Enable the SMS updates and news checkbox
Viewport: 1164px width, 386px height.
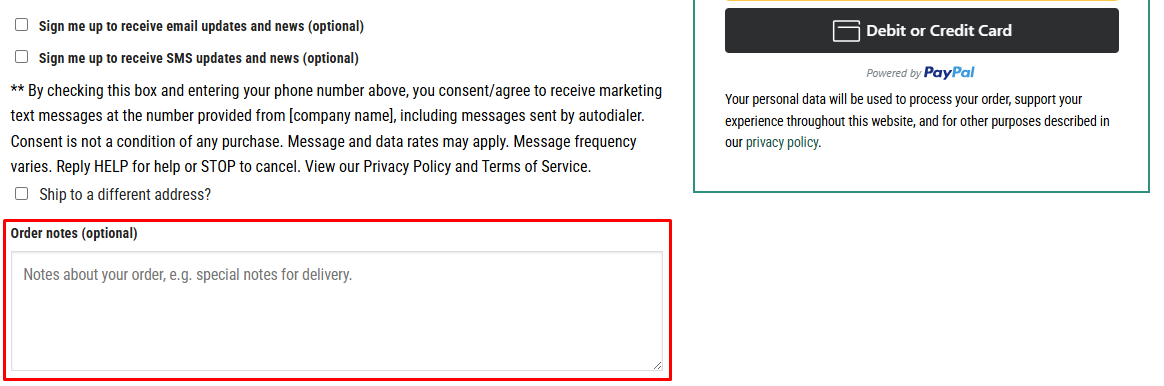[22, 56]
